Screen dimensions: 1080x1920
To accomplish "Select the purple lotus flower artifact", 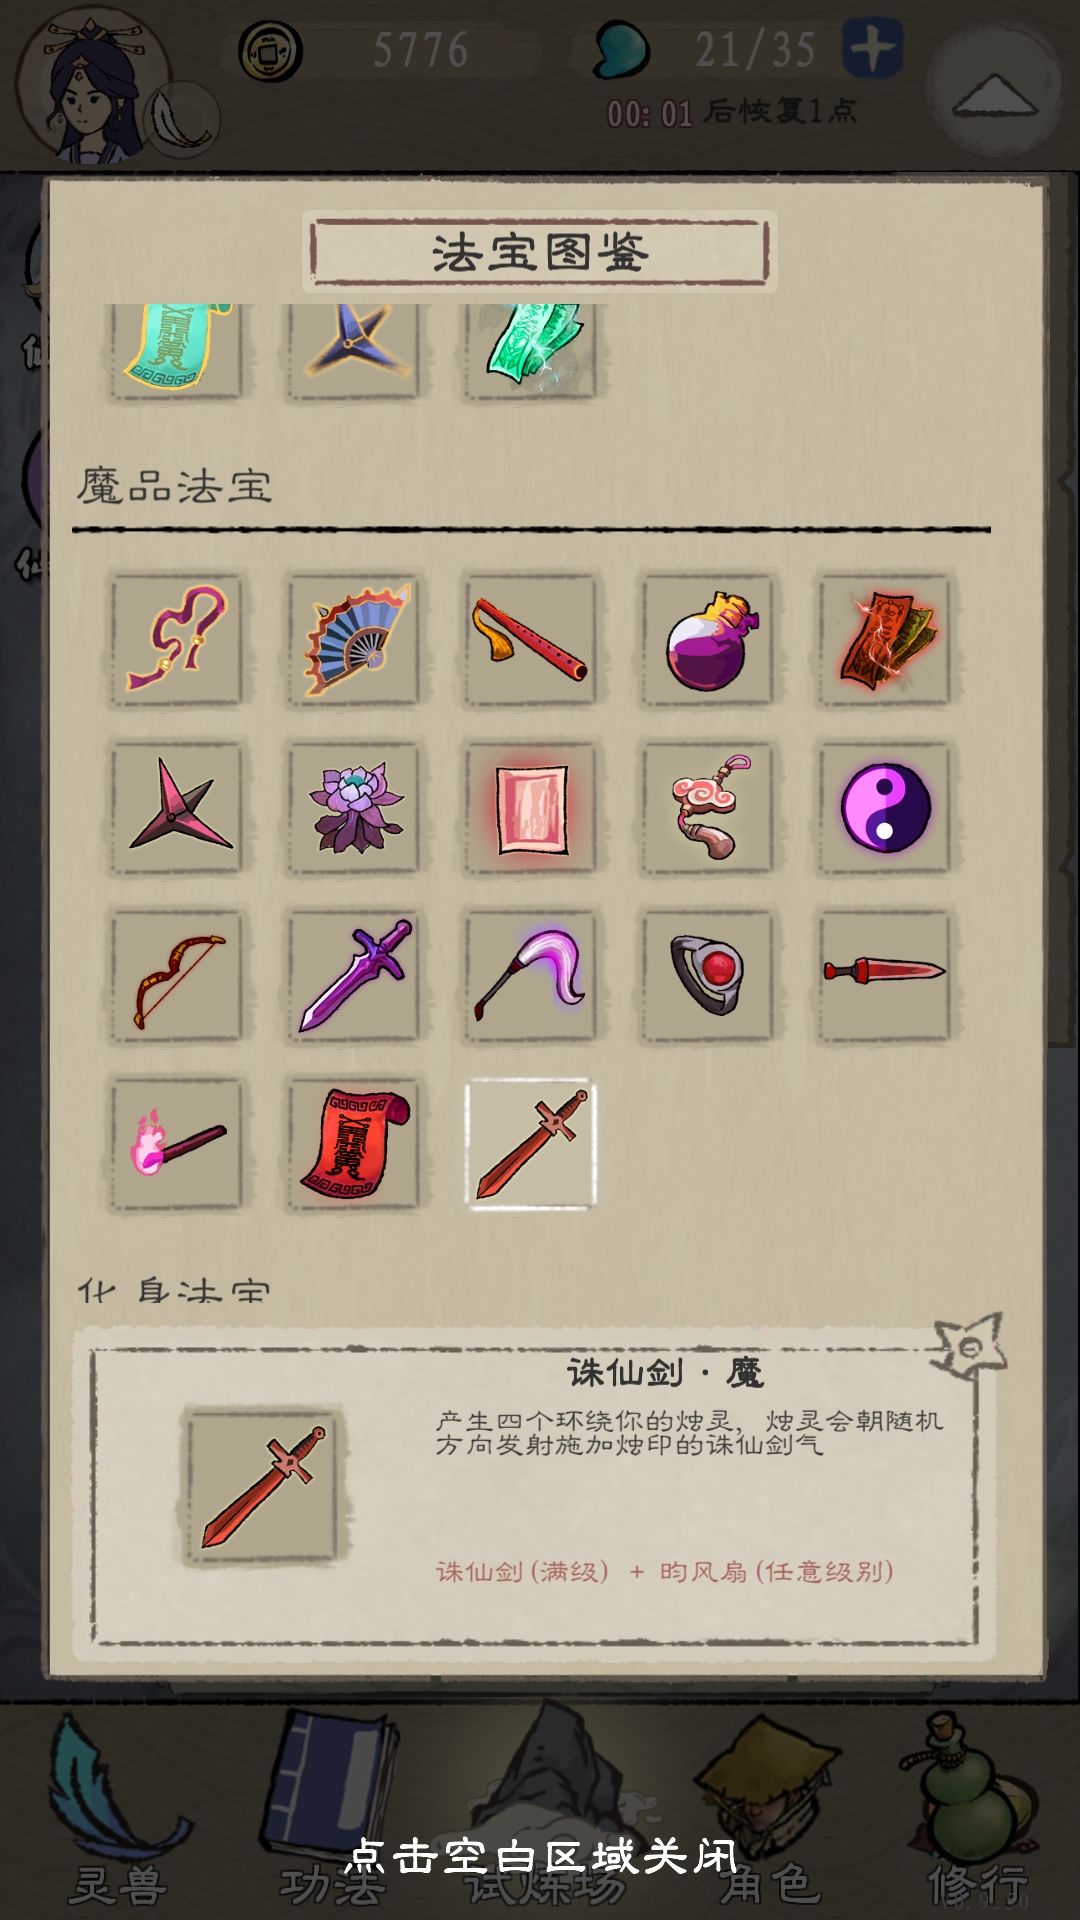I will pyautogui.click(x=354, y=808).
